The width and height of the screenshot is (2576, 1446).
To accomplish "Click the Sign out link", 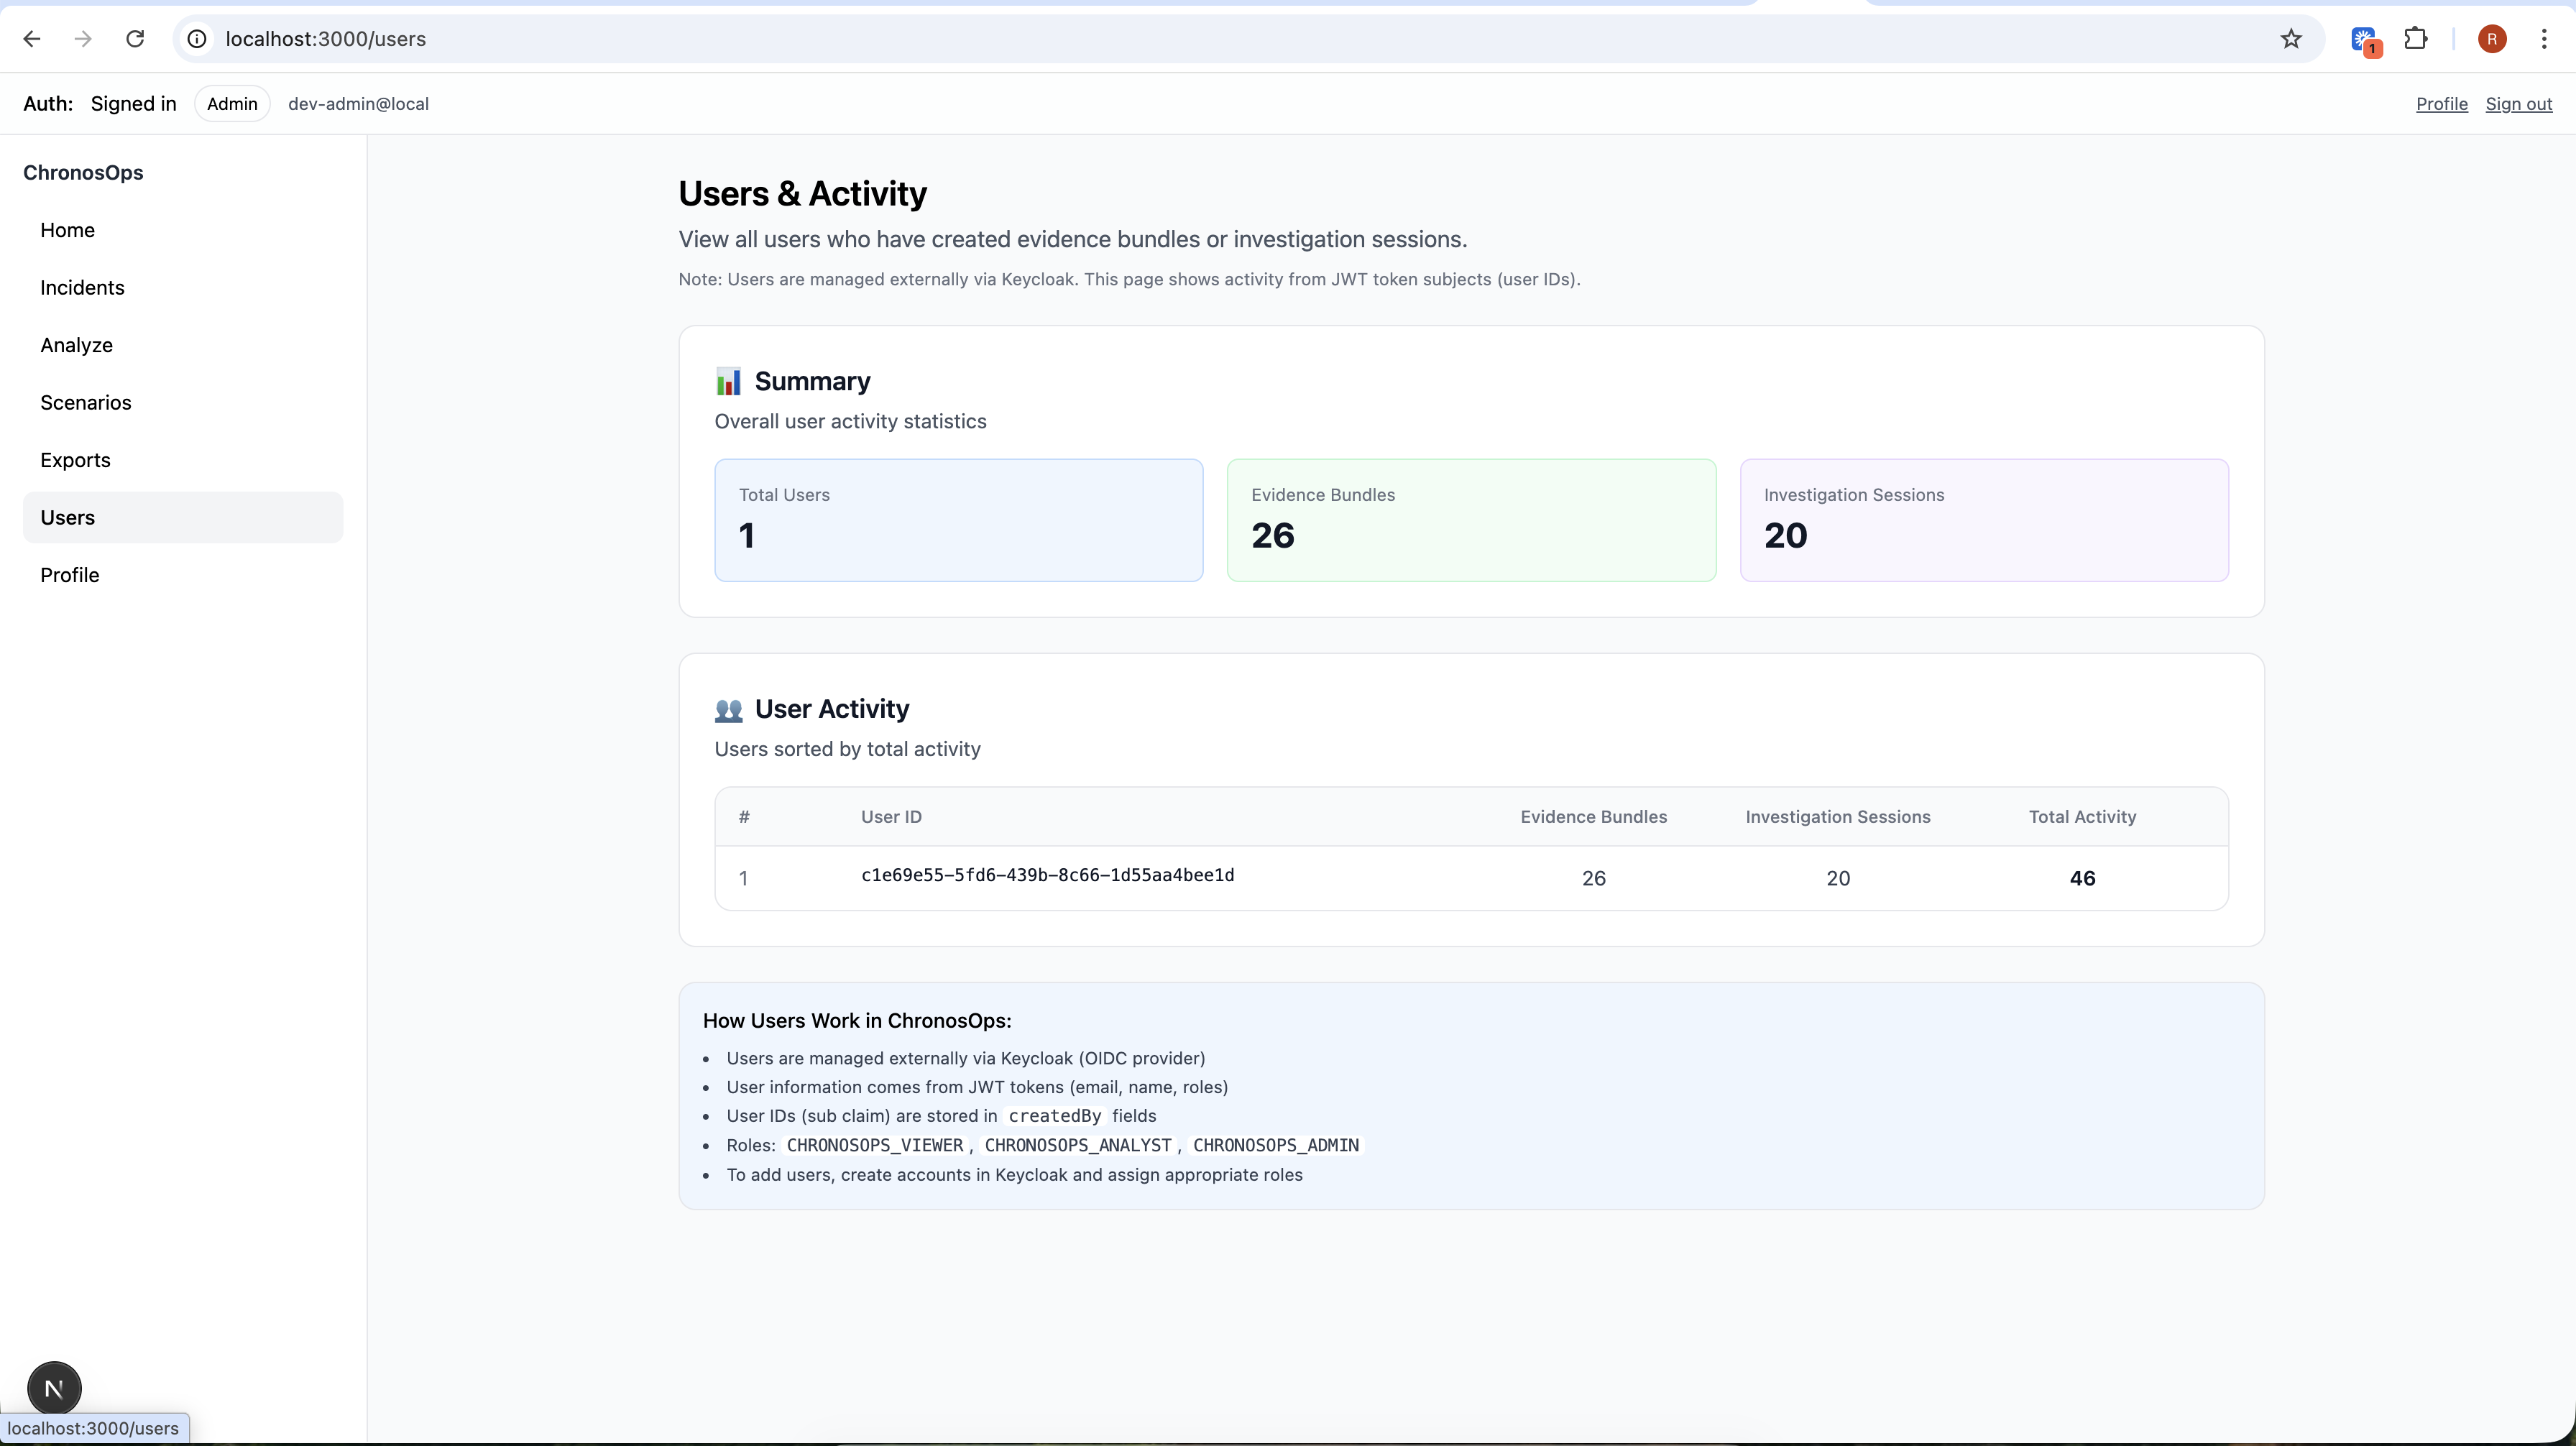I will pos(2518,104).
